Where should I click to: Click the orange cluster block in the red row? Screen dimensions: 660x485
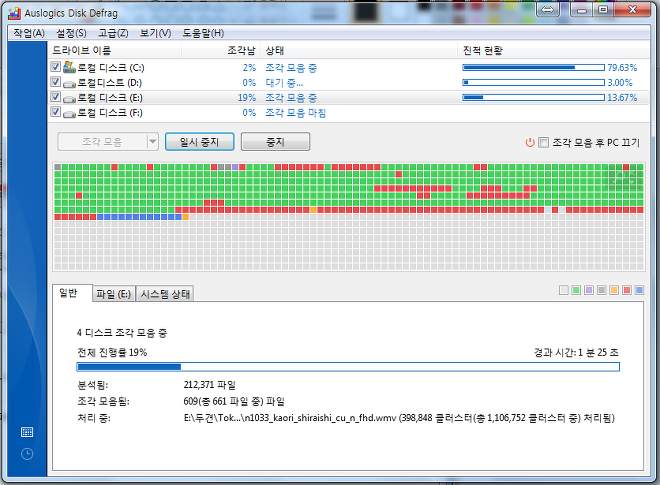313,210
